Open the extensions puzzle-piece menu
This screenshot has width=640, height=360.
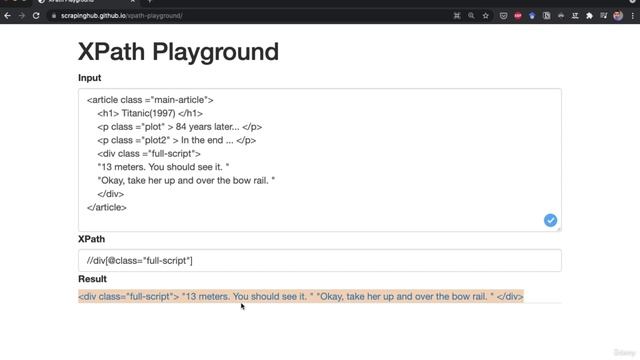[589, 16]
